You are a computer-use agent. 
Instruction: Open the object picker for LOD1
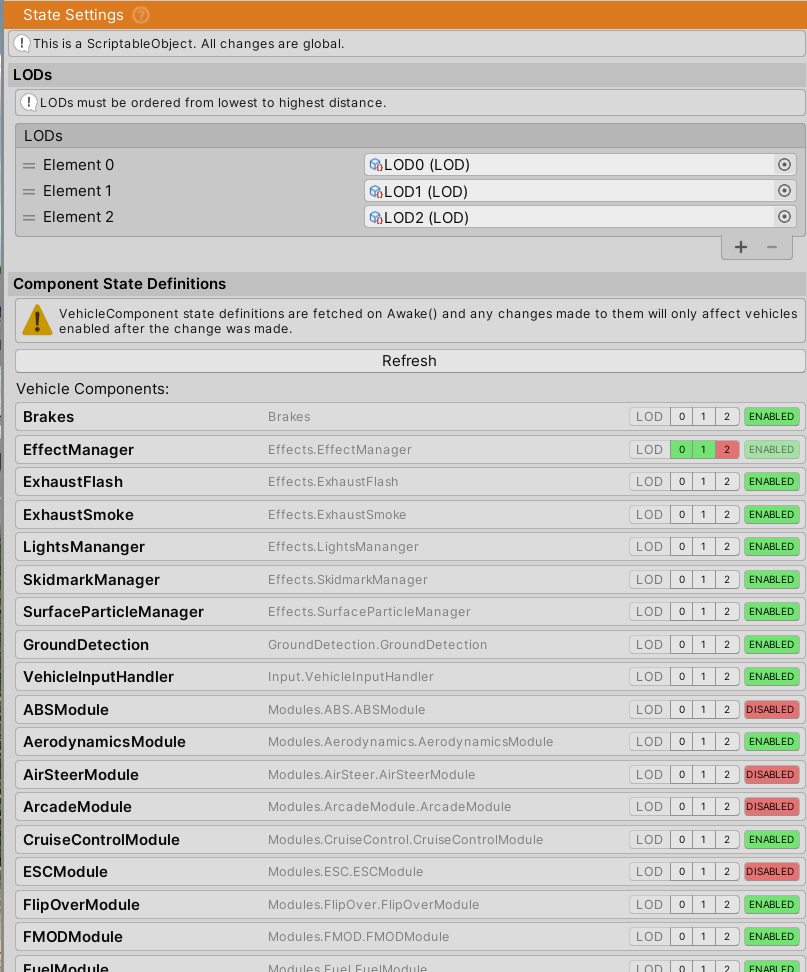(x=784, y=190)
